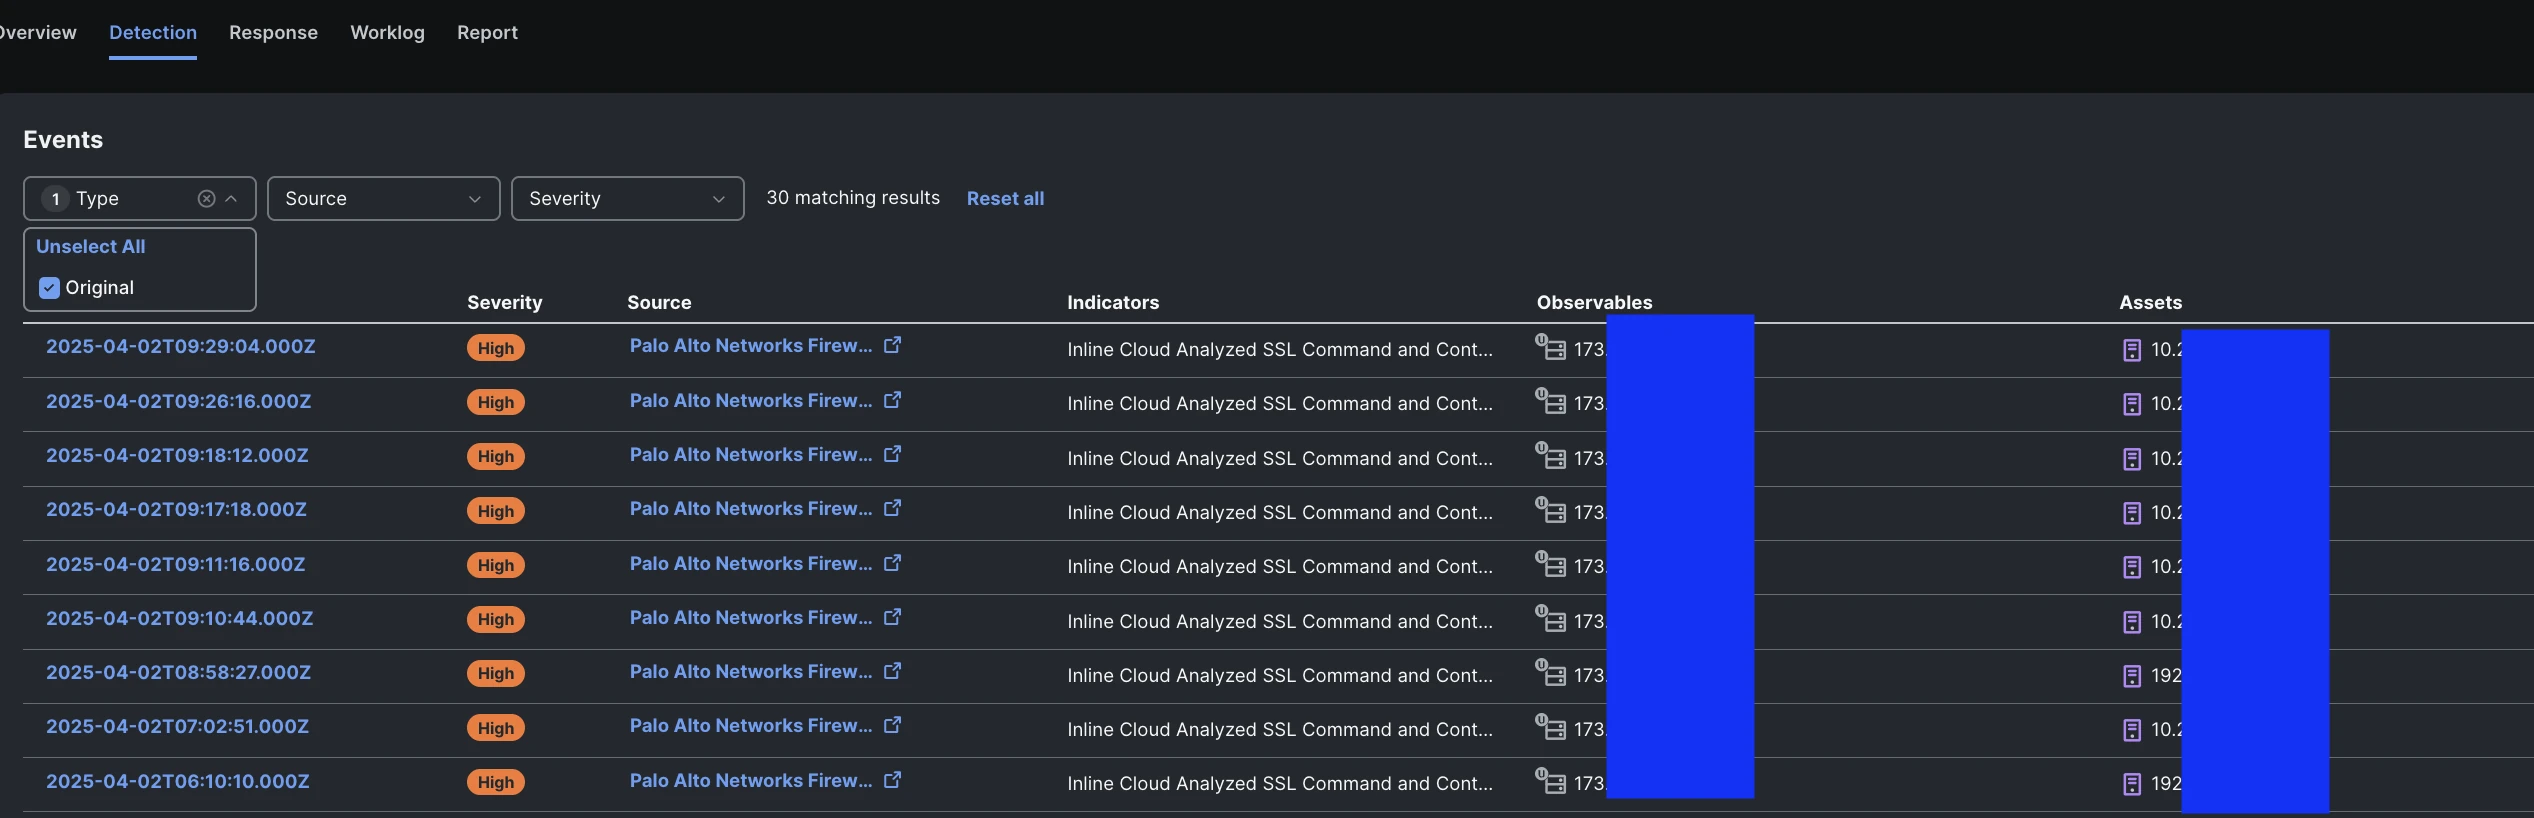Open Palo Alto Networks source link for 06:10:10 event
The width and height of the screenshot is (2534, 818).
(x=750, y=781)
